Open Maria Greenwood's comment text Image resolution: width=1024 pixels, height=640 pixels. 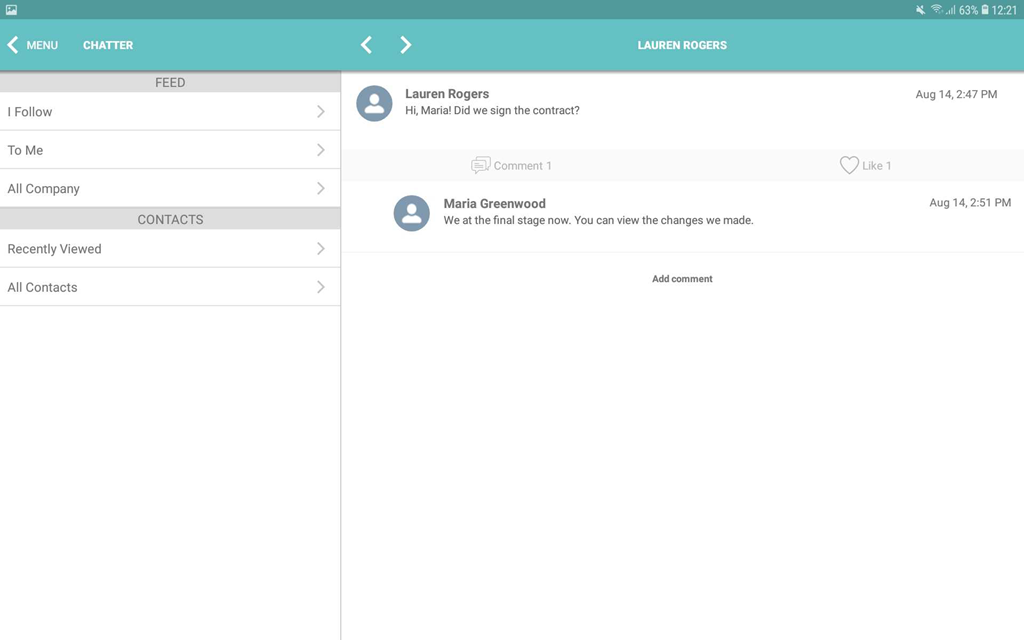coord(598,220)
